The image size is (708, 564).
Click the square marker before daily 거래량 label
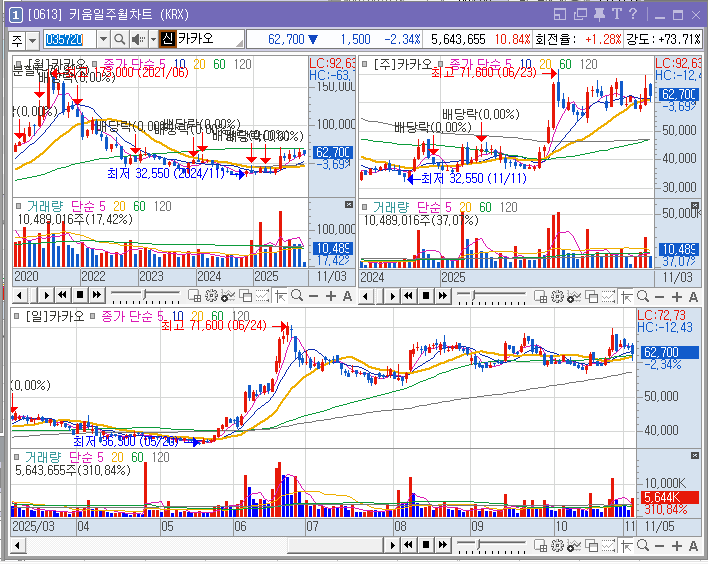[x=17, y=457]
